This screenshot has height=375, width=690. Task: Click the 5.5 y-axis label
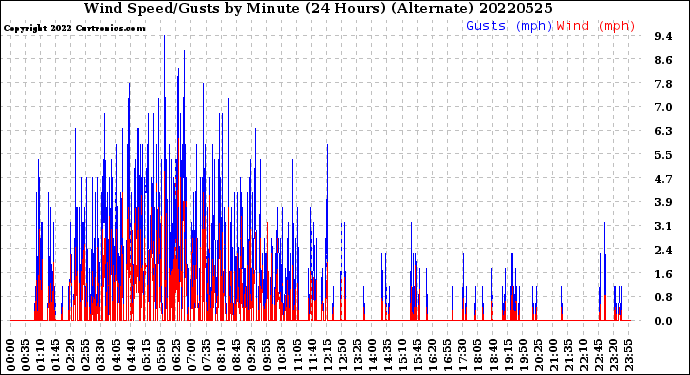click(x=664, y=155)
